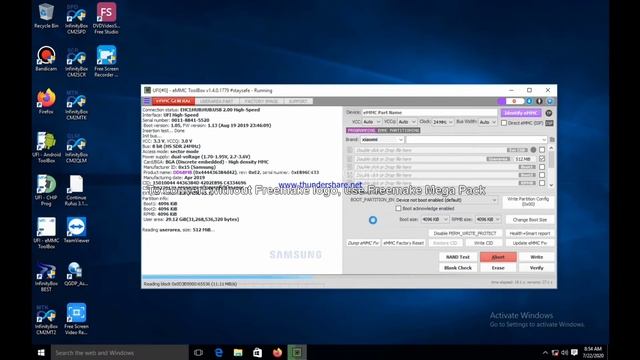Open the Clock 24MHz dropdown
Image resolution: width=640 pixels, height=360 pixels.
pyautogui.click(x=443, y=122)
